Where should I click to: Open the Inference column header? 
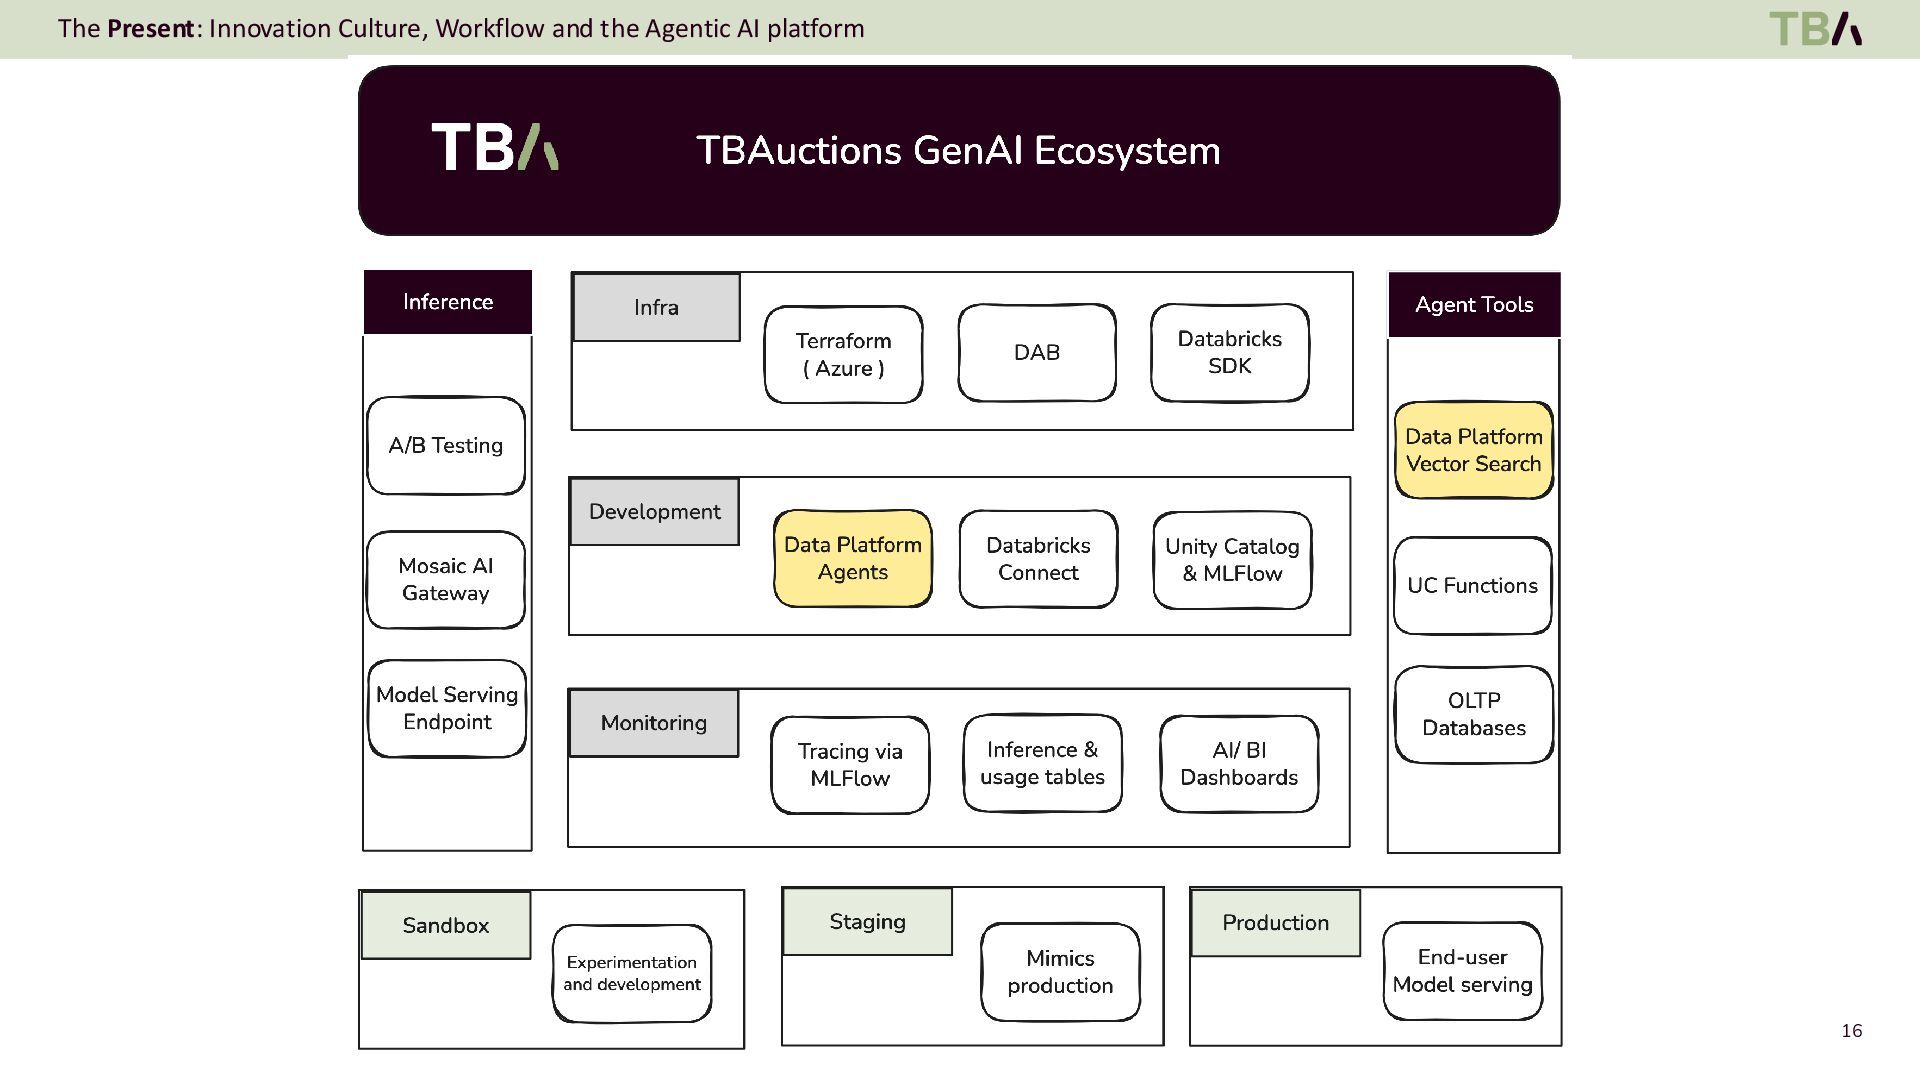point(447,302)
